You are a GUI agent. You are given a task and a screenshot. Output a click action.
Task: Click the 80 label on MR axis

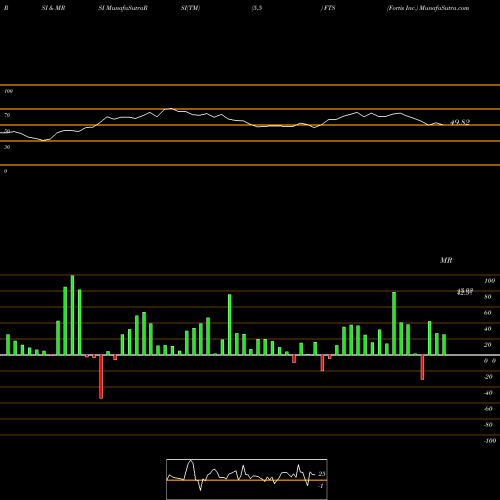(487, 297)
